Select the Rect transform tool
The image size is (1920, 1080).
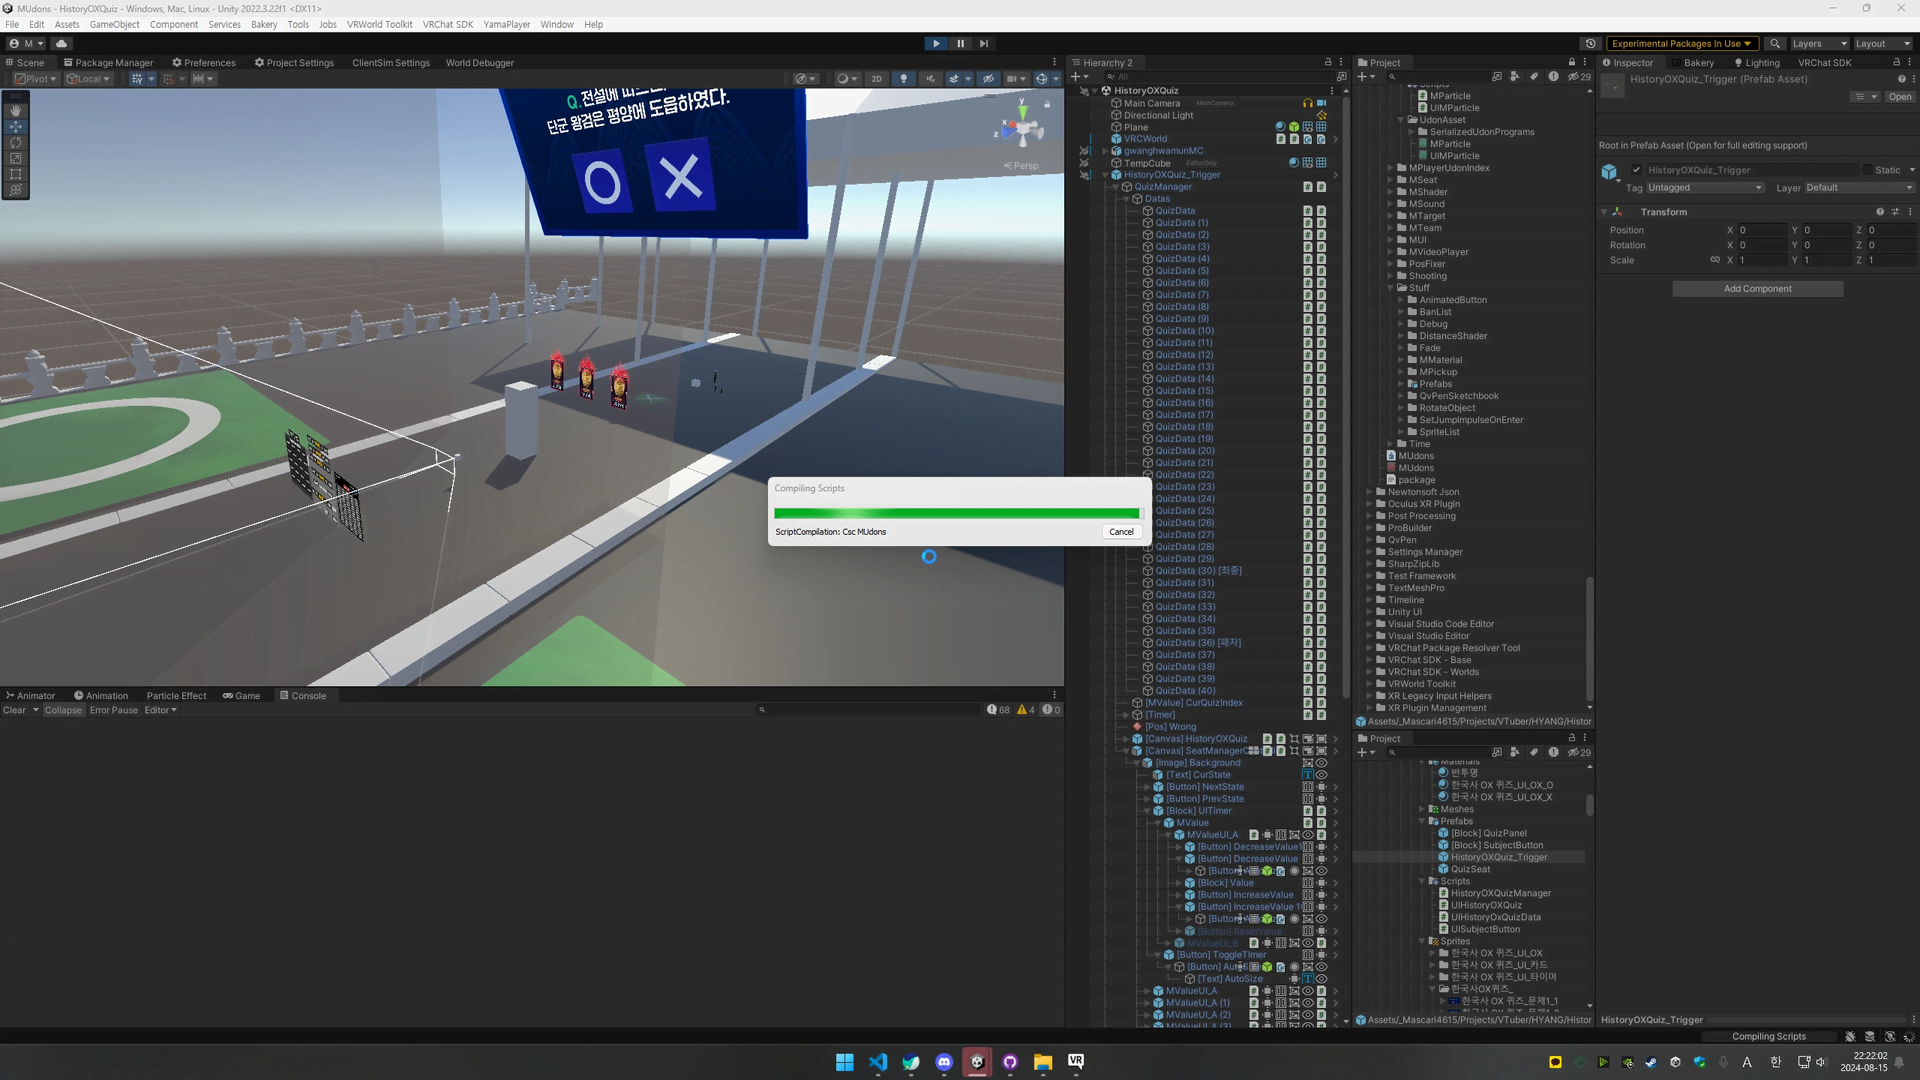coord(16,174)
